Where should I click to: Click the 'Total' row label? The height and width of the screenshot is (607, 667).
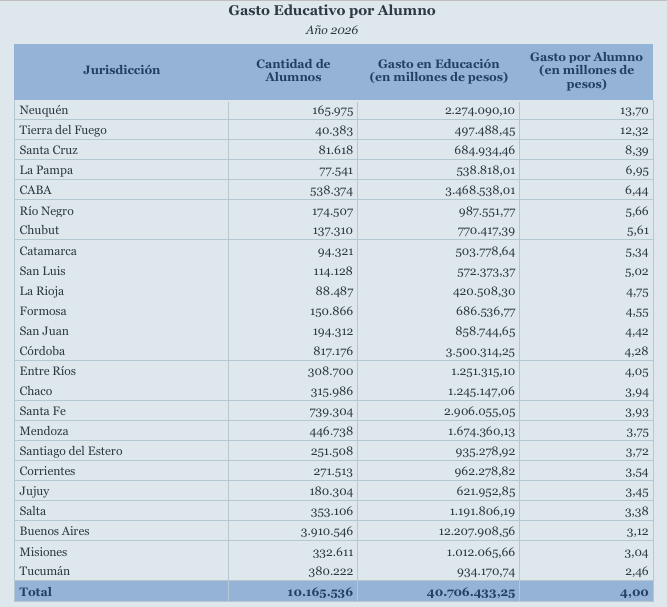pyautogui.click(x=36, y=592)
